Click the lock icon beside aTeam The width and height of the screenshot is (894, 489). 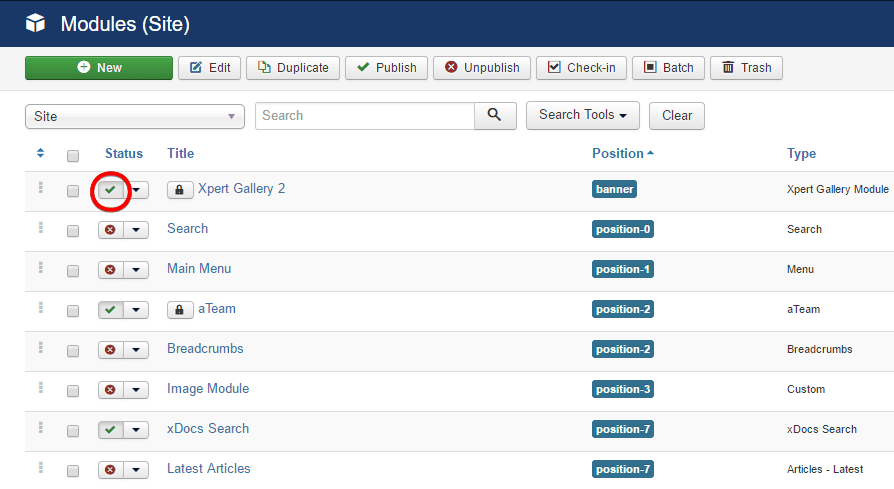point(180,310)
